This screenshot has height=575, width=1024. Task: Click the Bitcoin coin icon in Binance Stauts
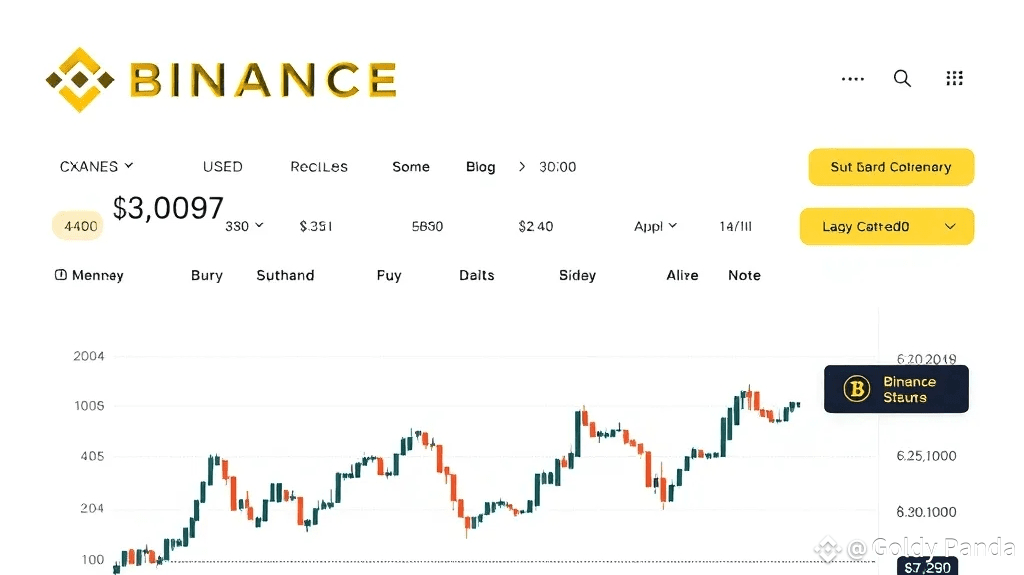(857, 389)
